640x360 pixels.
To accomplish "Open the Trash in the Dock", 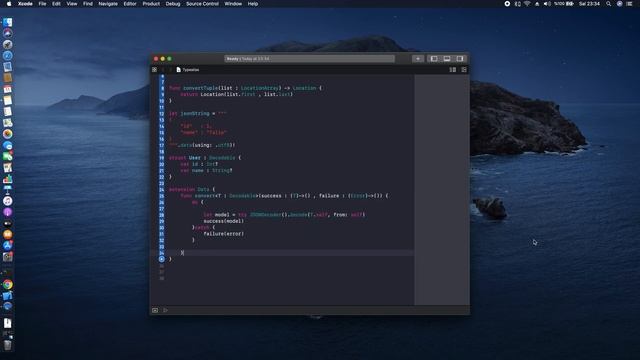I will pos(8,345).
